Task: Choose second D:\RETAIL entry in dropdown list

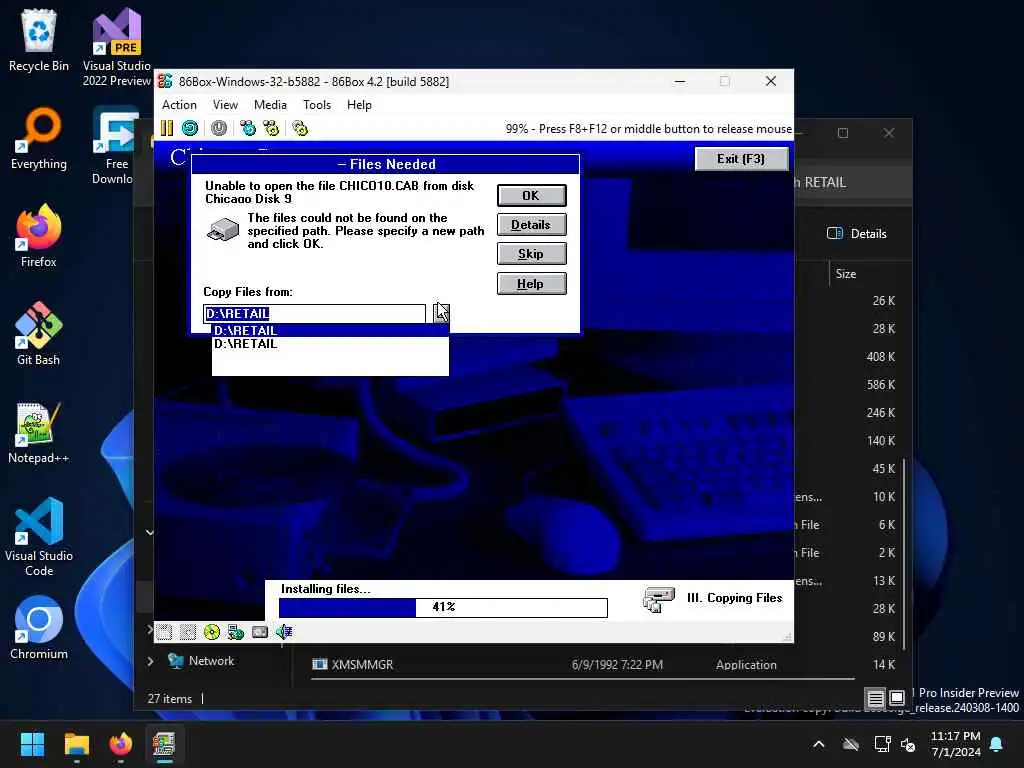Action: [x=330, y=344]
